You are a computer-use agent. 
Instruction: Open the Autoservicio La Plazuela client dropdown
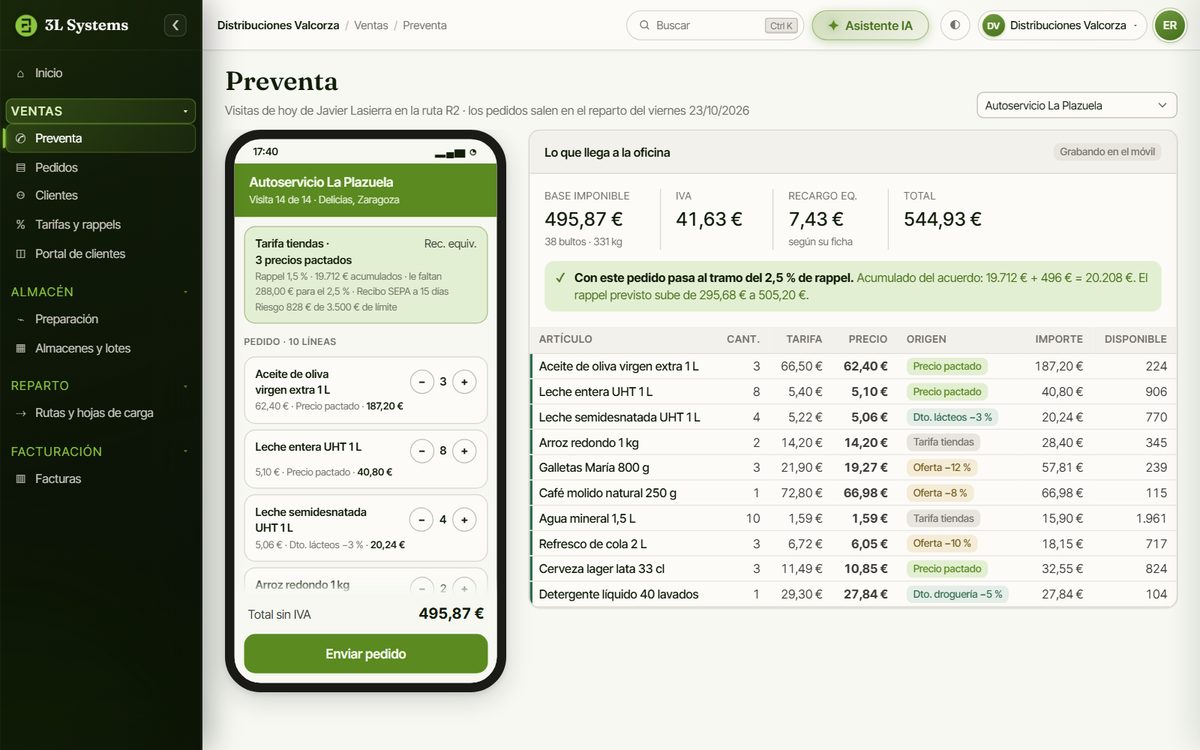[1076, 105]
